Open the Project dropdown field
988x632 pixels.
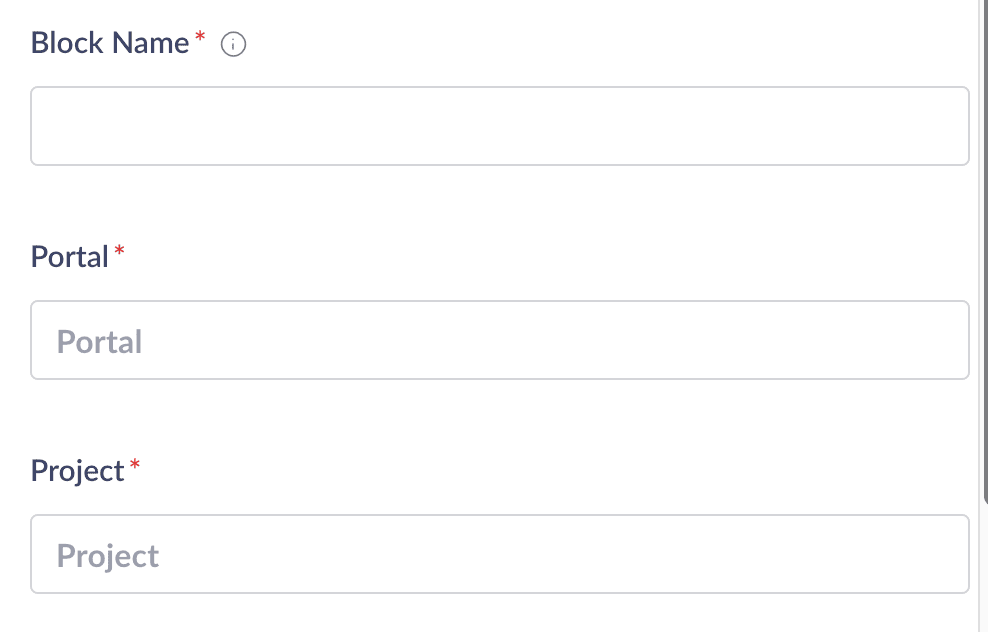(500, 554)
